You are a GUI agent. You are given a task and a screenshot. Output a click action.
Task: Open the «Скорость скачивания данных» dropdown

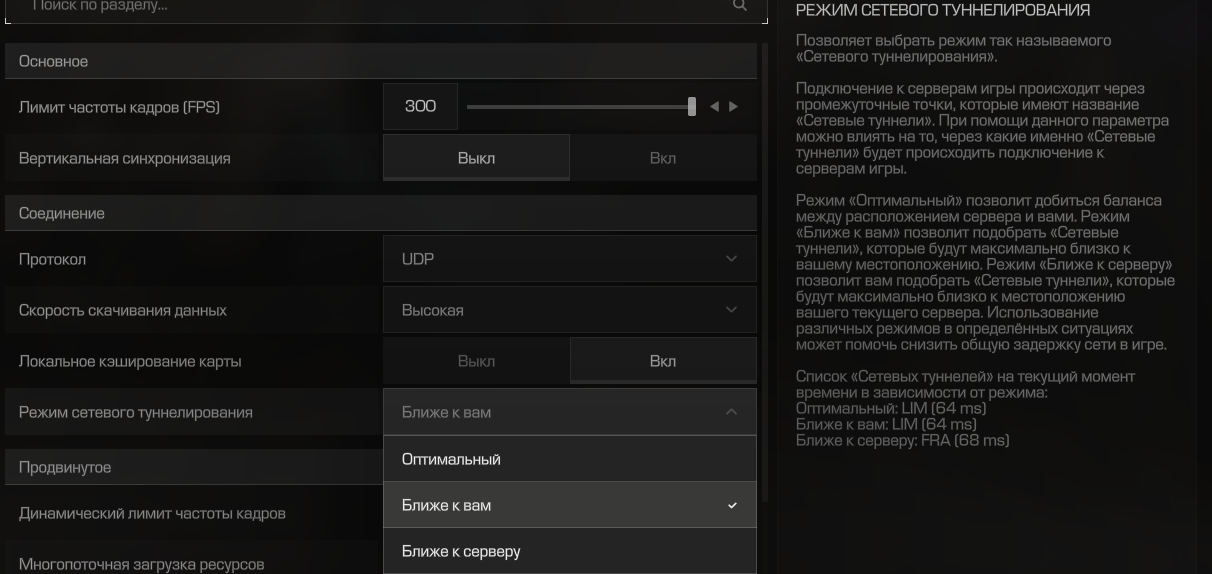point(570,310)
